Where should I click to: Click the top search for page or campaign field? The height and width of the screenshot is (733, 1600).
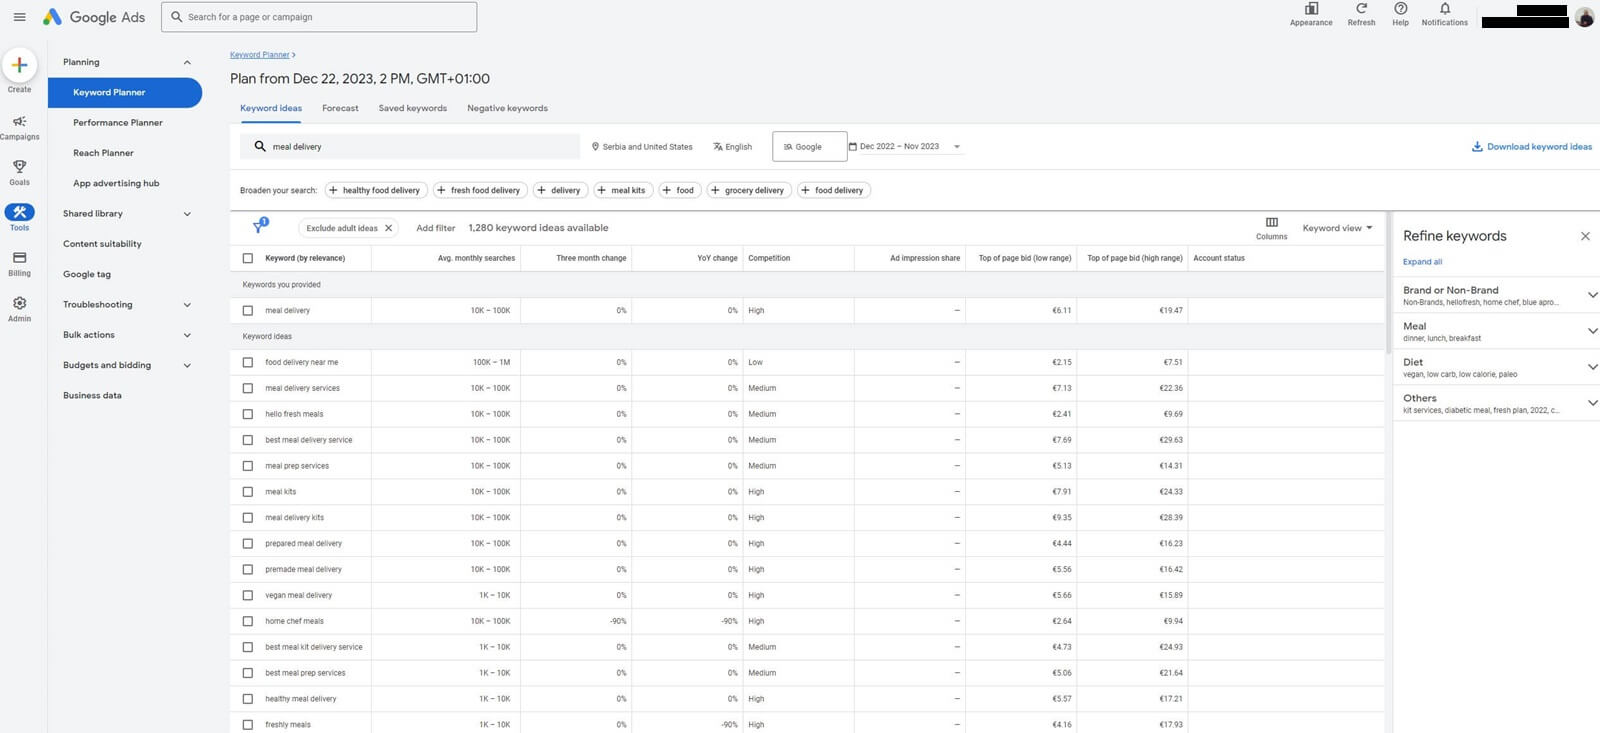[x=319, y=17]
